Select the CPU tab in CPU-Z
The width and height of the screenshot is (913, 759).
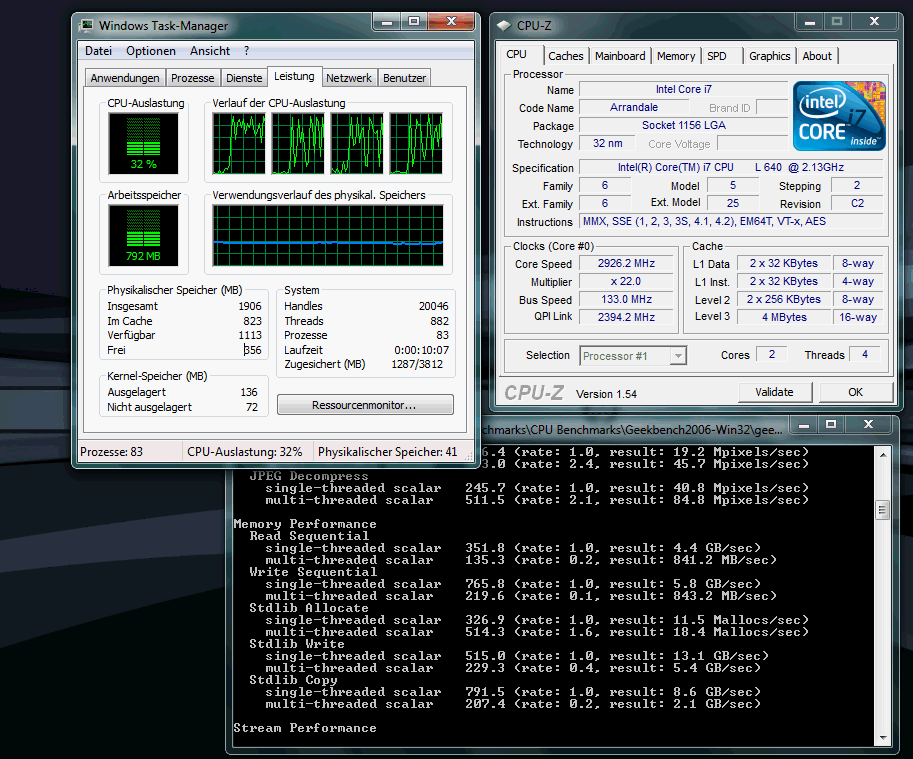point(516,54)
